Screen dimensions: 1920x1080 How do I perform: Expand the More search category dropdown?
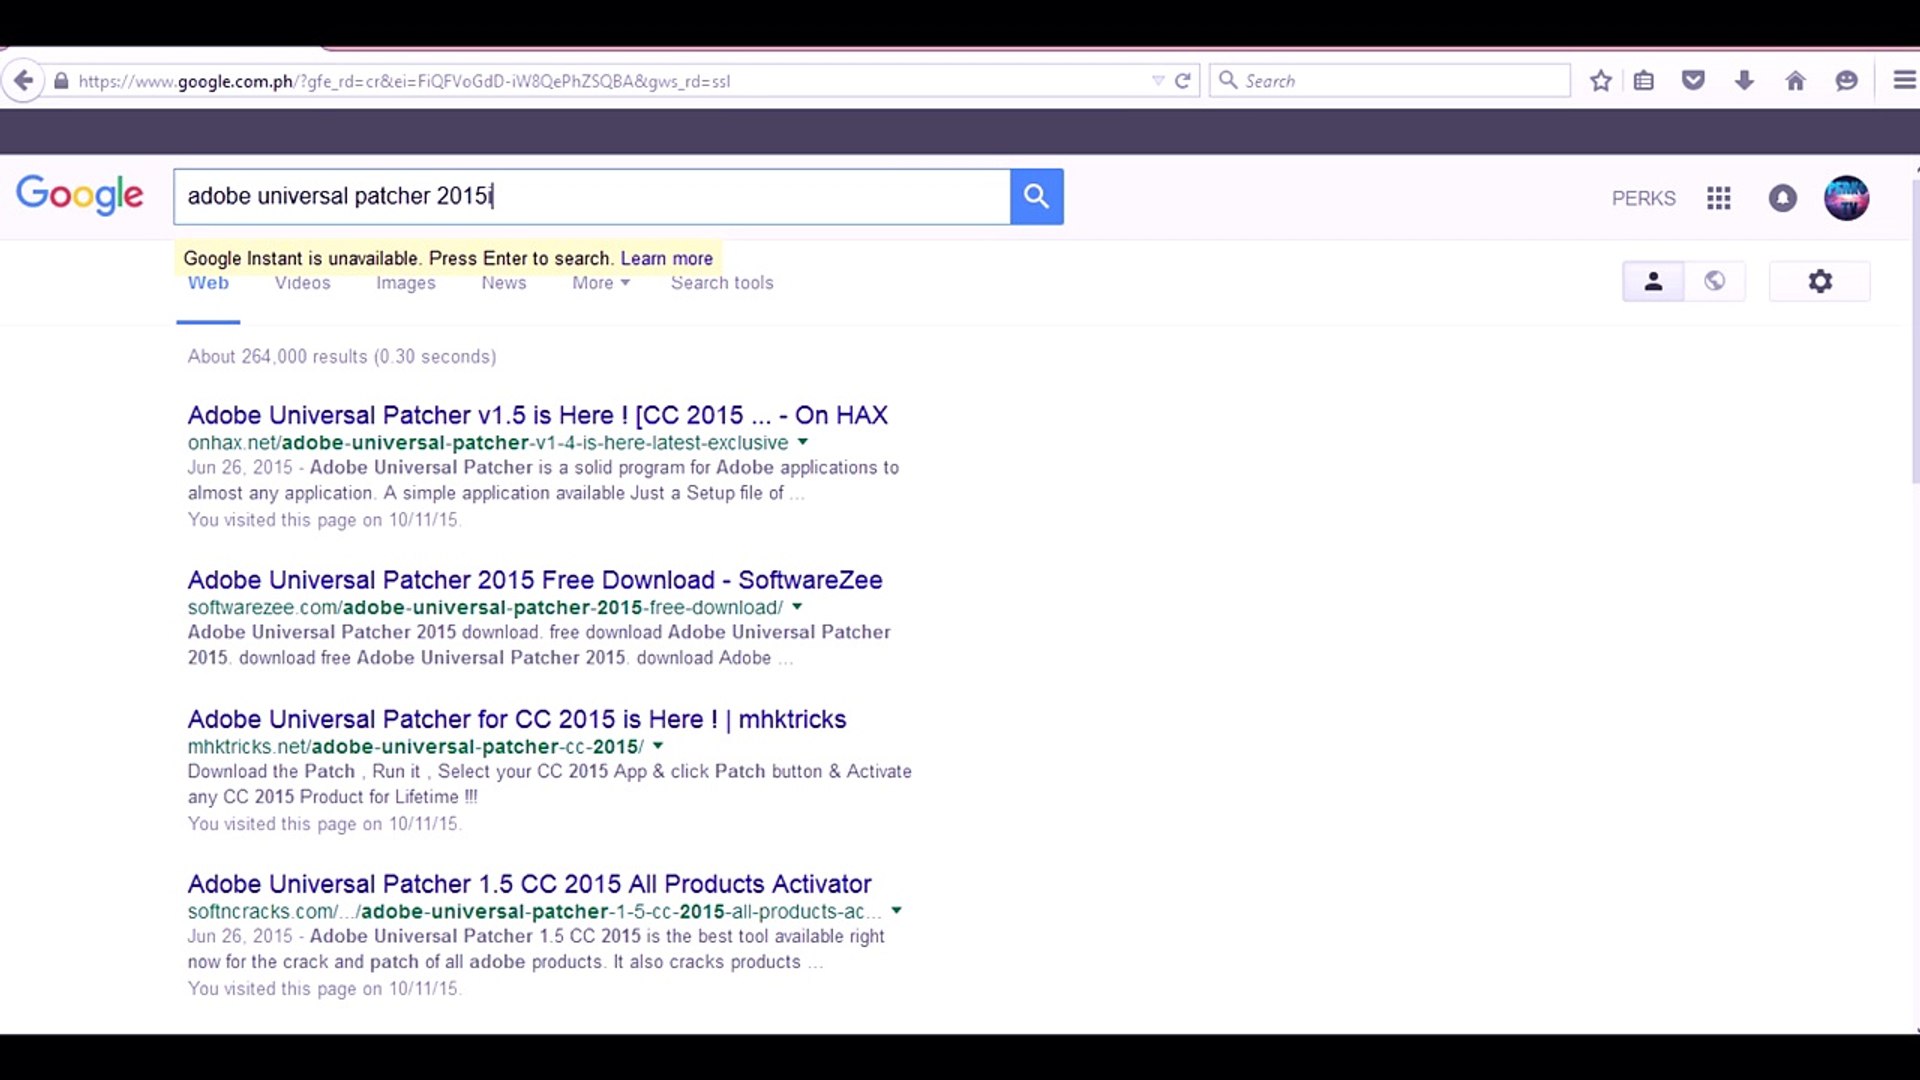[600, 283]
